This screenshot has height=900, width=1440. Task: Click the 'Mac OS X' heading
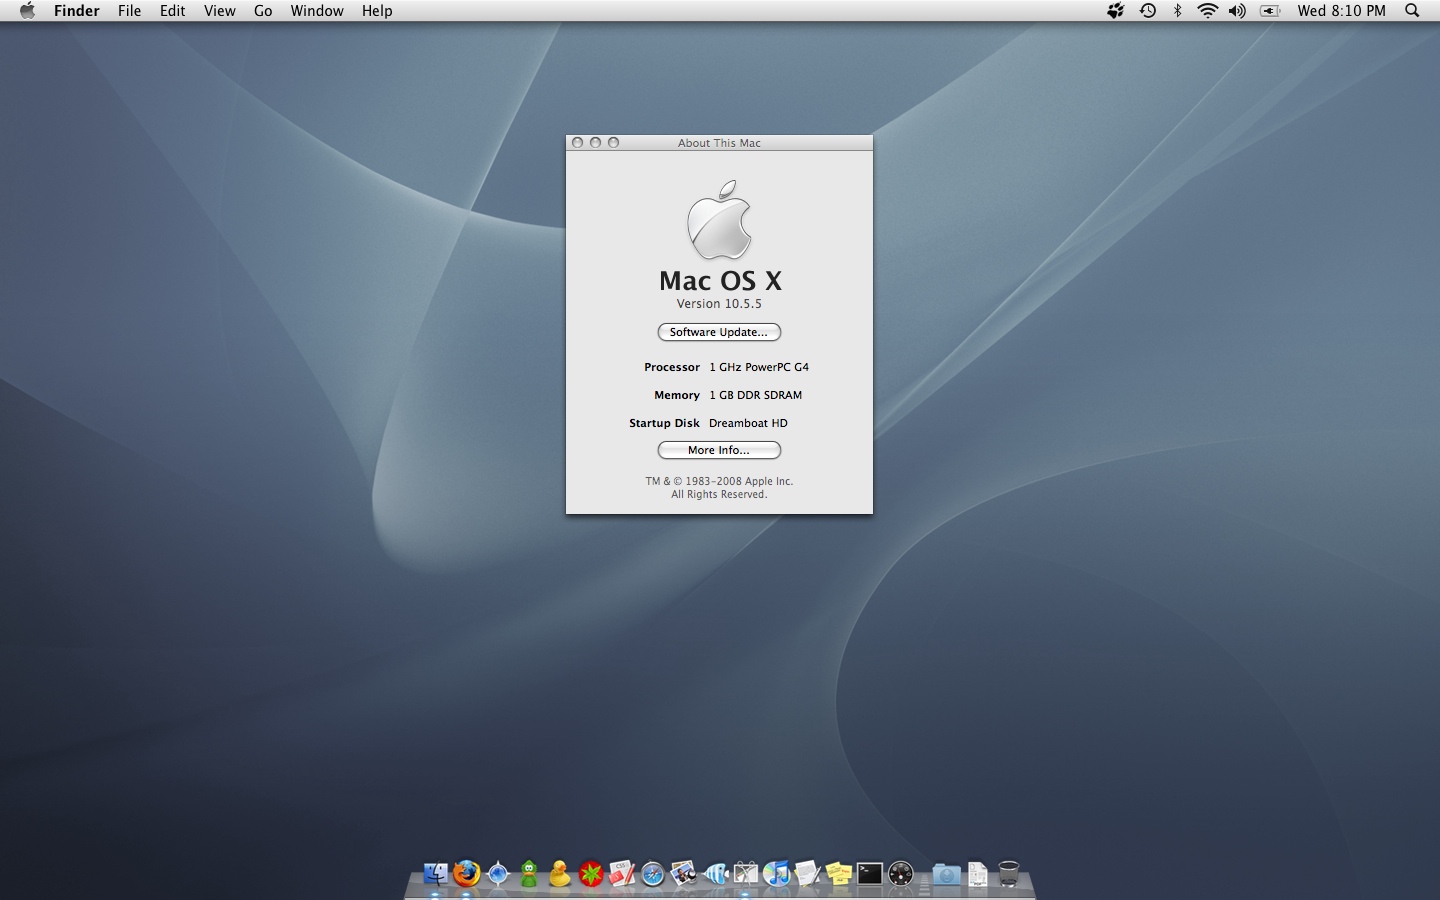720,281
